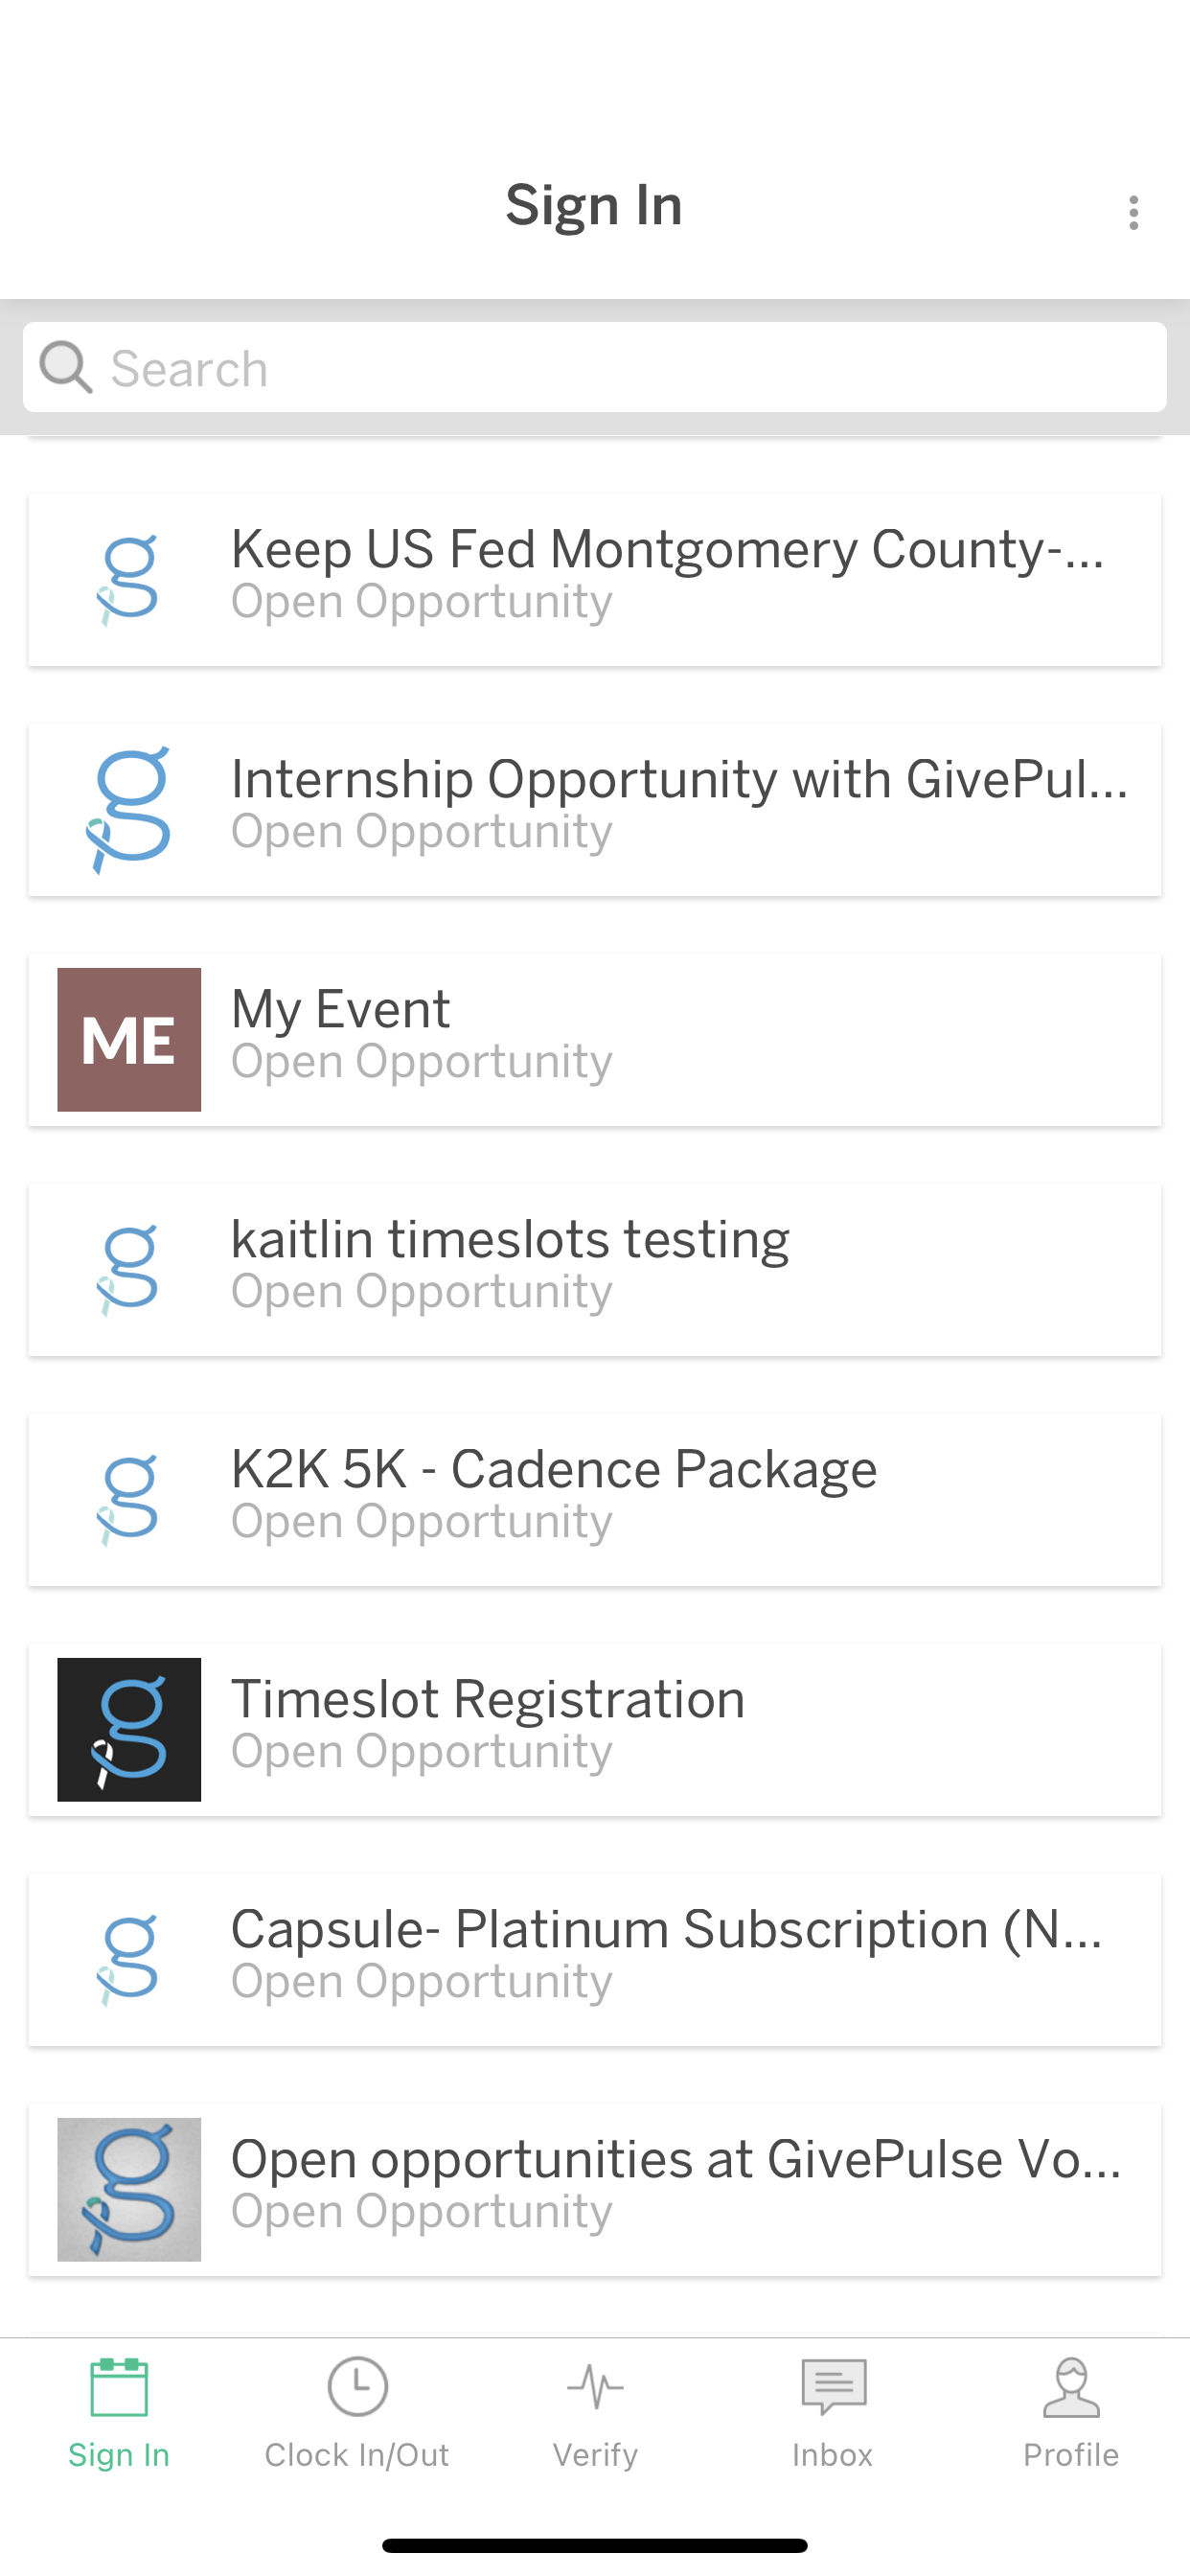This screenshot has width=1190, height=2576.
Task: Open Capsule- Platinum Subscription opportunity
Action: (x=595, y=1959)
